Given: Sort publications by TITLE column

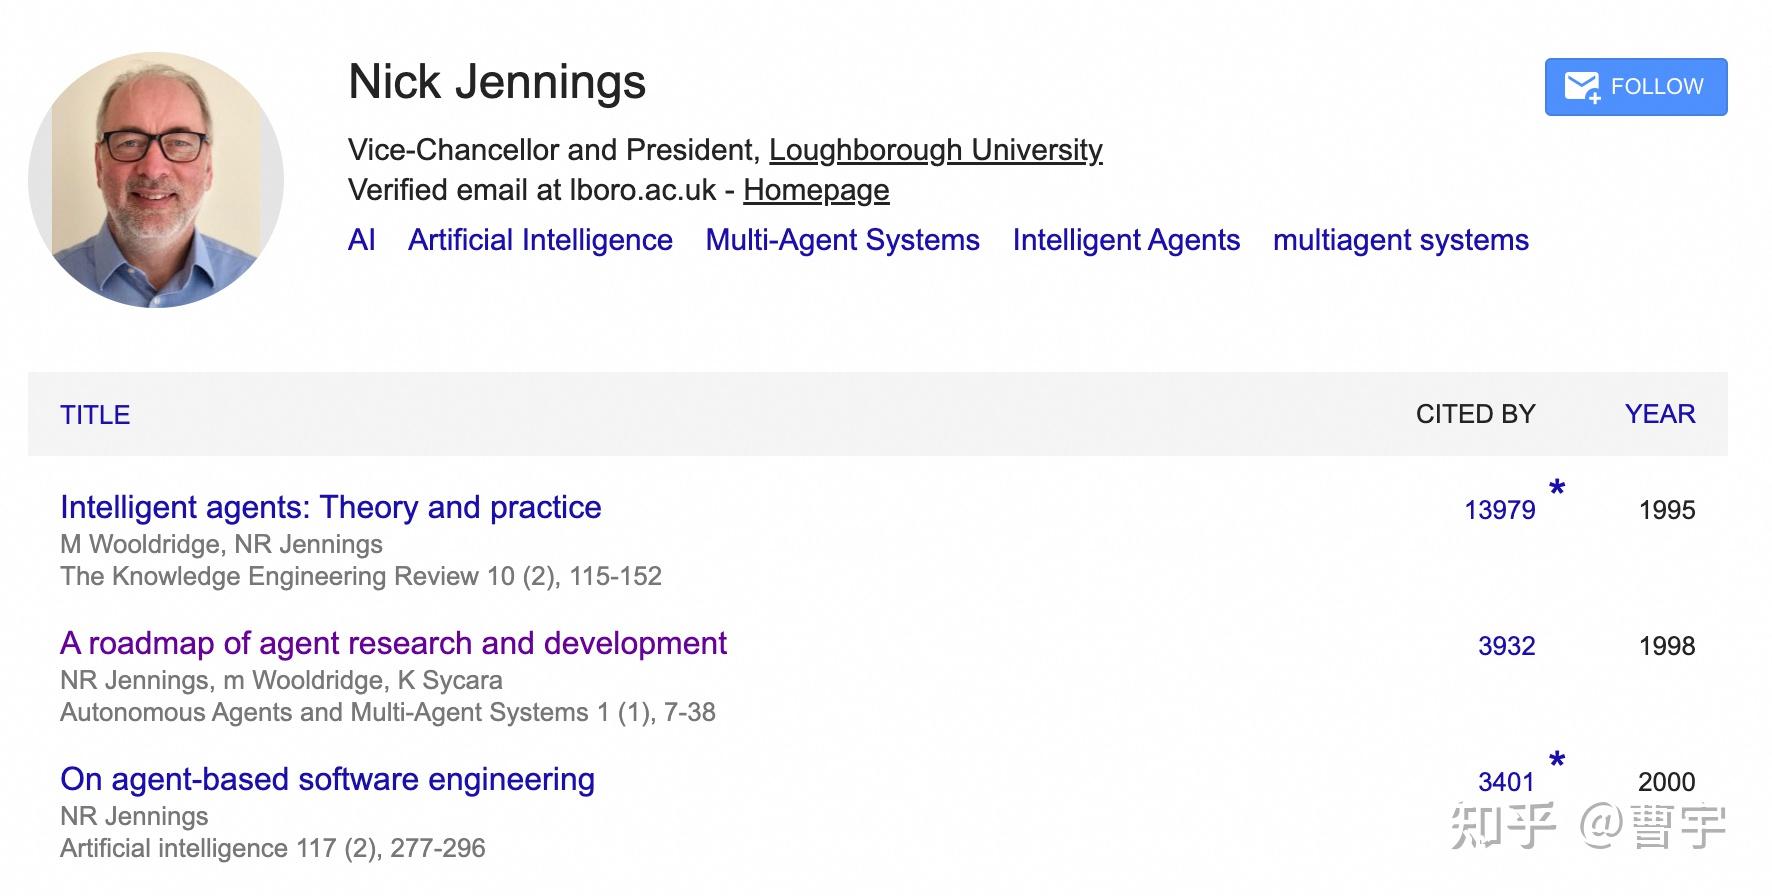Looking at the screenshot, I should [x=95, y=415].
